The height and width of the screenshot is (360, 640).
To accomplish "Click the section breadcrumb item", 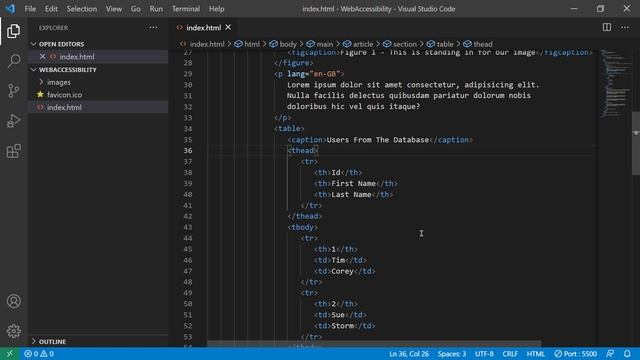I will pos(400,44).
